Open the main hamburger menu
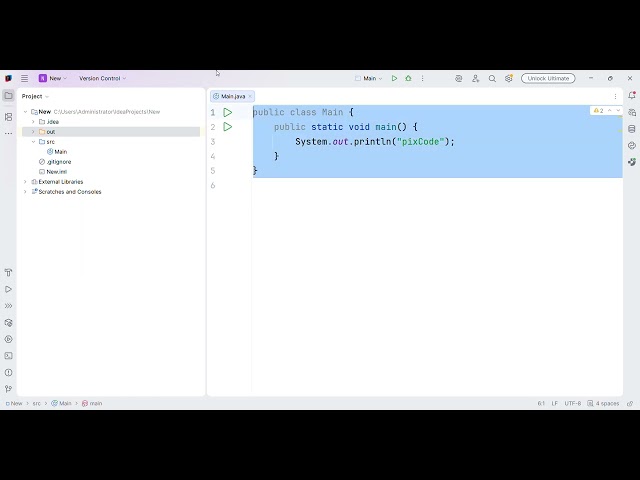The width and height of the screenshot is (640, 480). pyautogui.click(x=24, y=78)
